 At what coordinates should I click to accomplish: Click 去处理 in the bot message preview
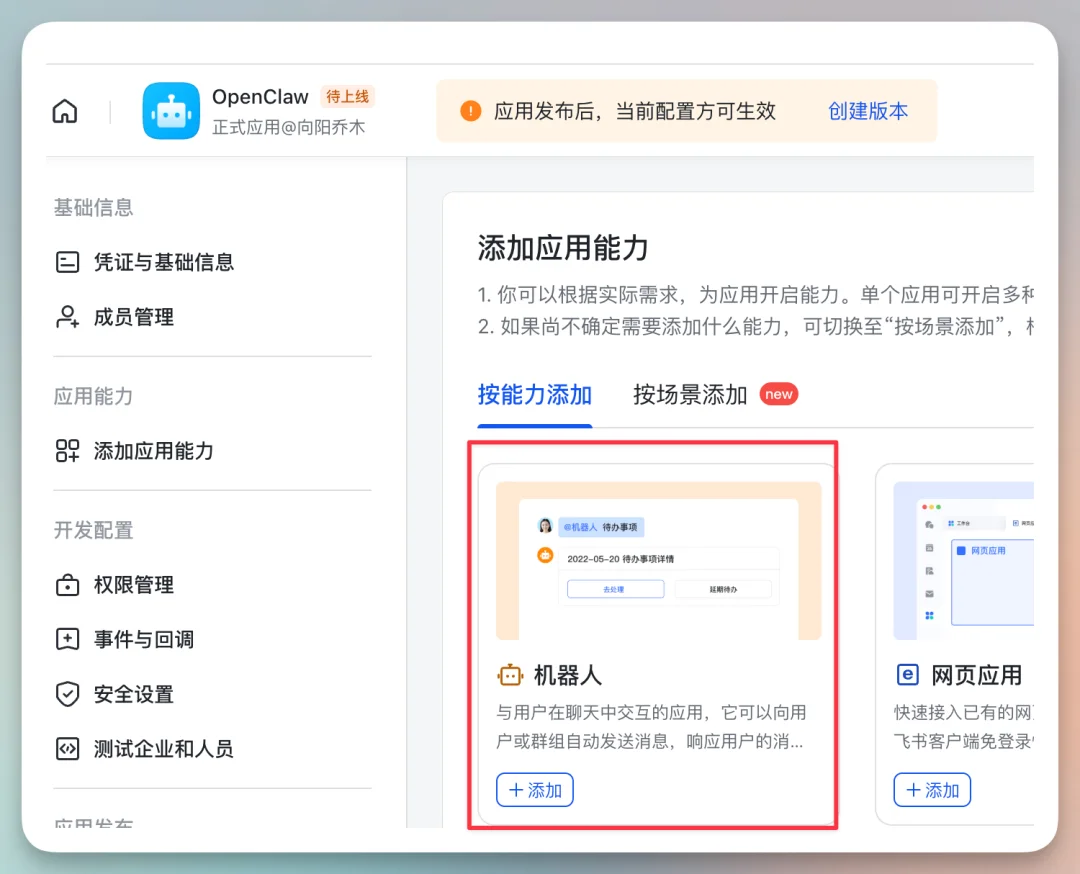coord(614,589)
